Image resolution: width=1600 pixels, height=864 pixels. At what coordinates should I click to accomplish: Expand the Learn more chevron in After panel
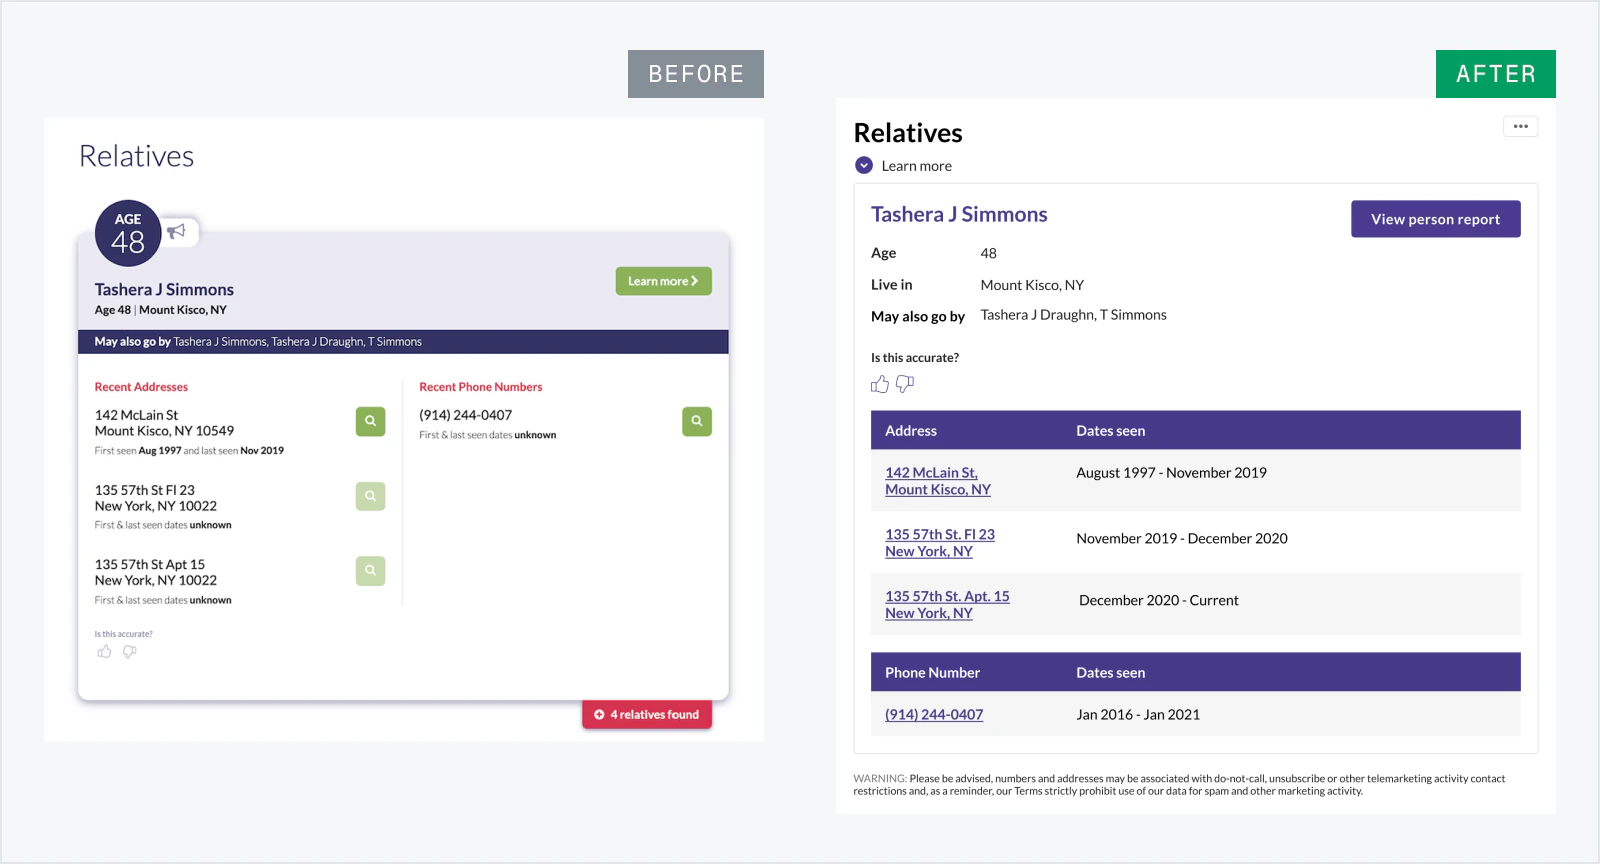coord(864,166)
